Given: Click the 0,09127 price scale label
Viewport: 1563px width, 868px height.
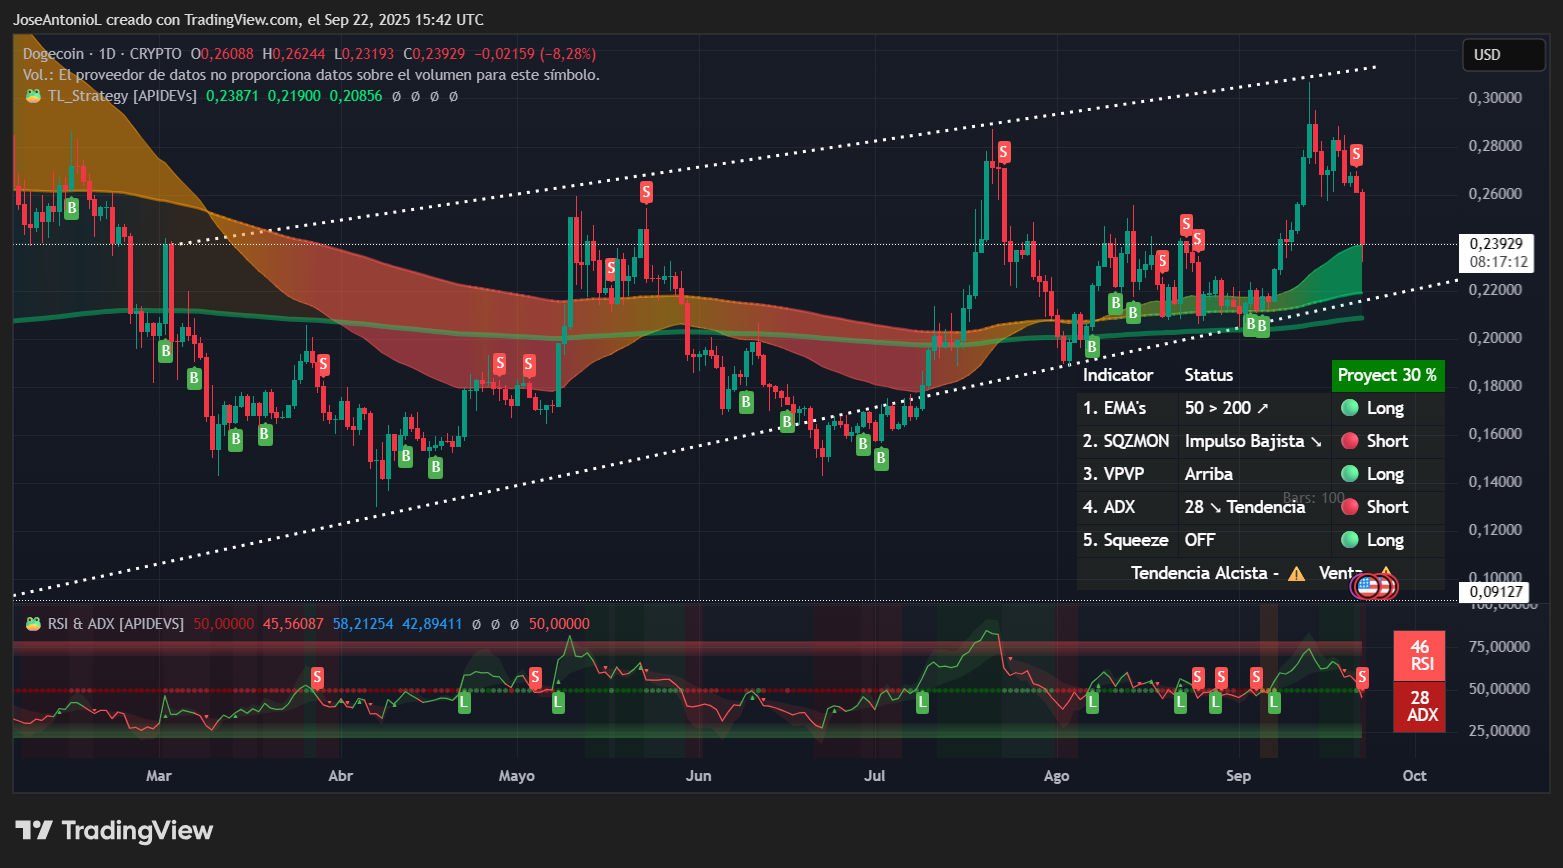Looking at the screenshot, I should coord(1496,591).
